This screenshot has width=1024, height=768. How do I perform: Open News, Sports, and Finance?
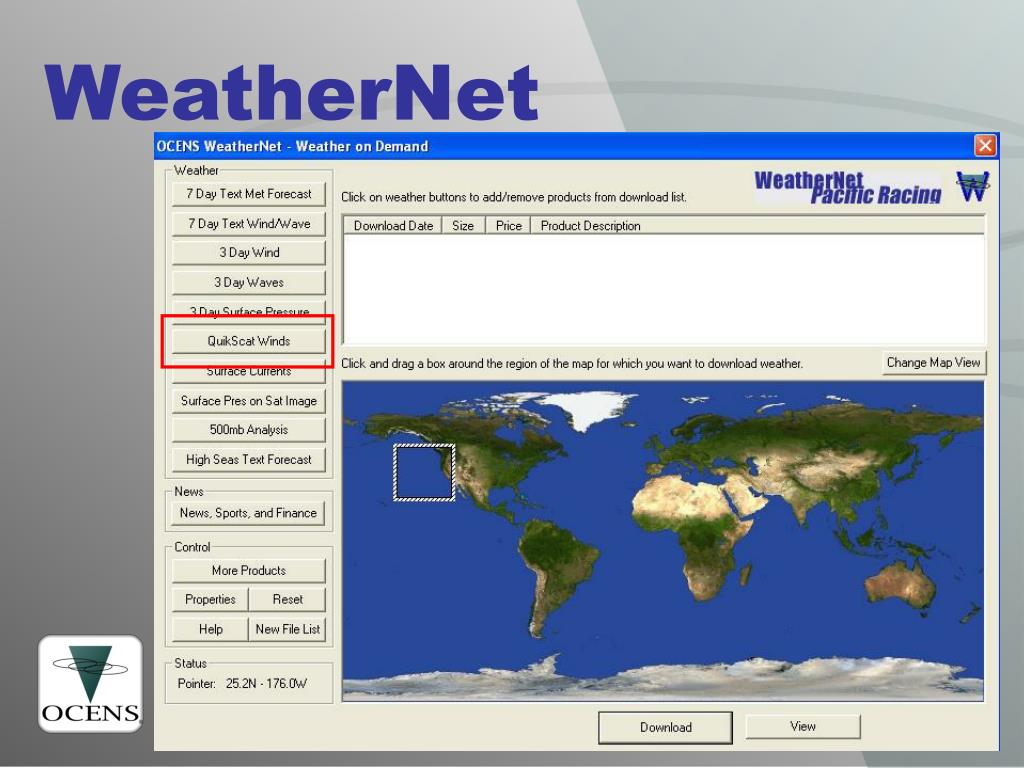pos(249,513)
